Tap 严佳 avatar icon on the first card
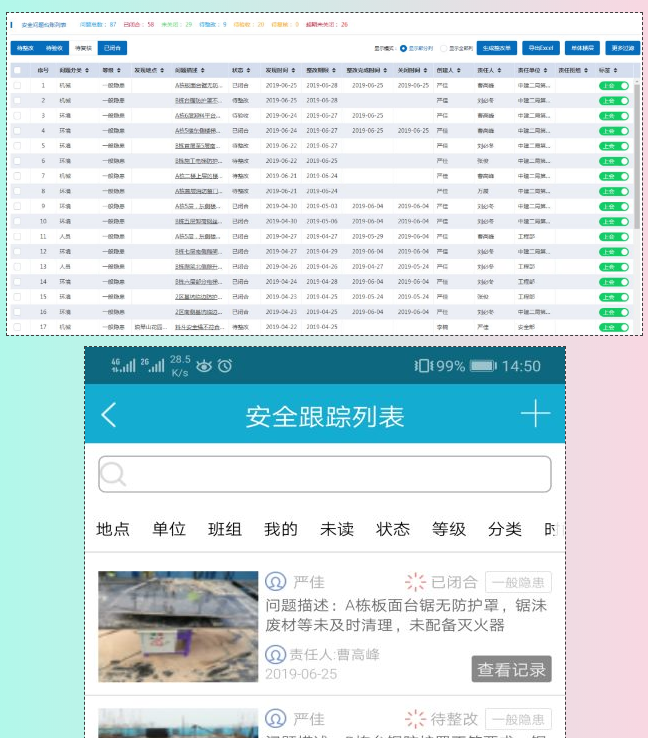Viewport: 648px width, 738px height. 275,582
